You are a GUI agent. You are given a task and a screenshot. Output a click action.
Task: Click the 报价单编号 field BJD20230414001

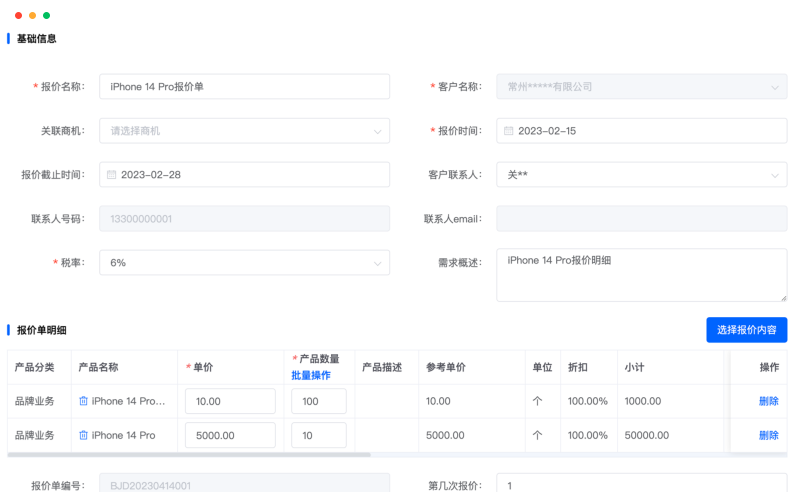pyautogui.click(x=244, y=484)
